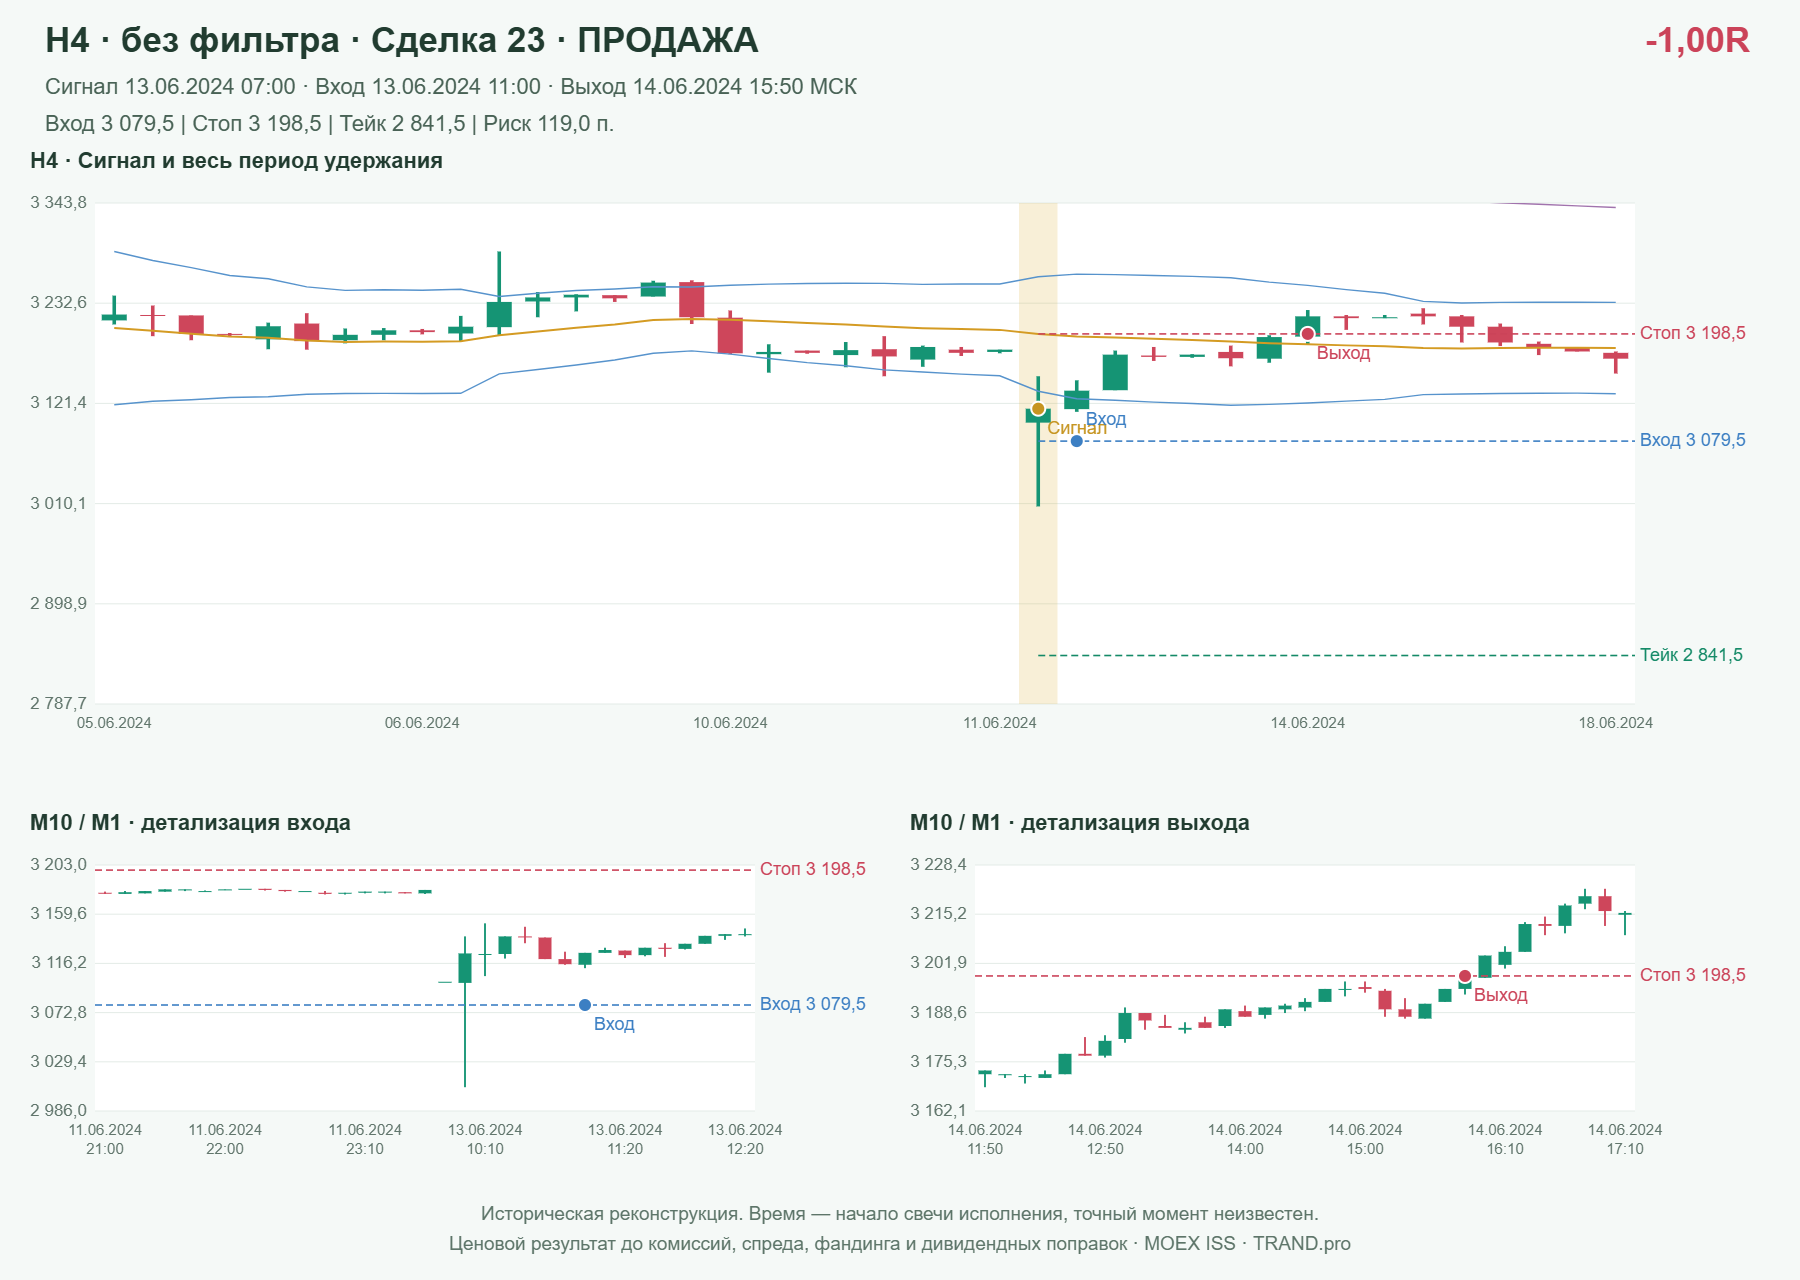Click the 'Историческая реконструкция' footer note

click(900, 1214)
